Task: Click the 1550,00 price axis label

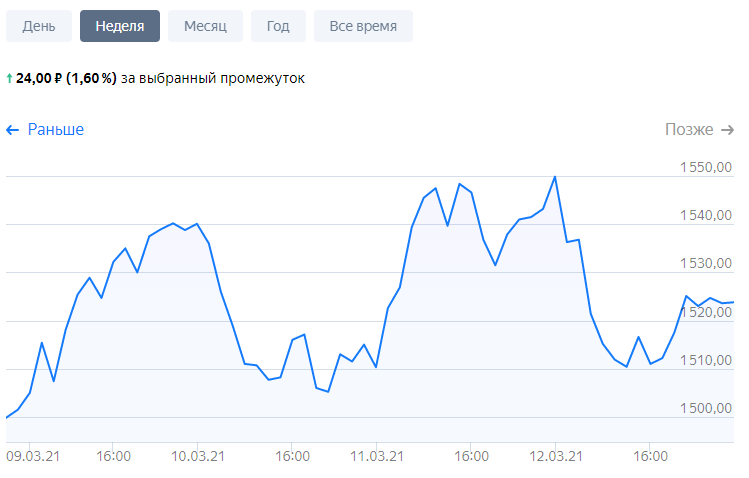Action: pyautogui.click(x=706, y=167)
